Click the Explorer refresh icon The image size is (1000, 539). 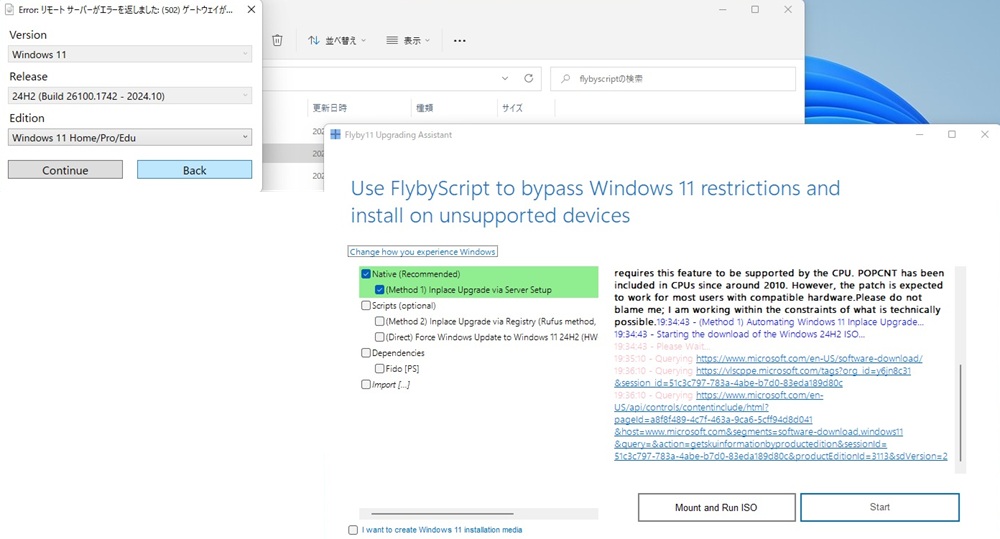coord(530,78)
